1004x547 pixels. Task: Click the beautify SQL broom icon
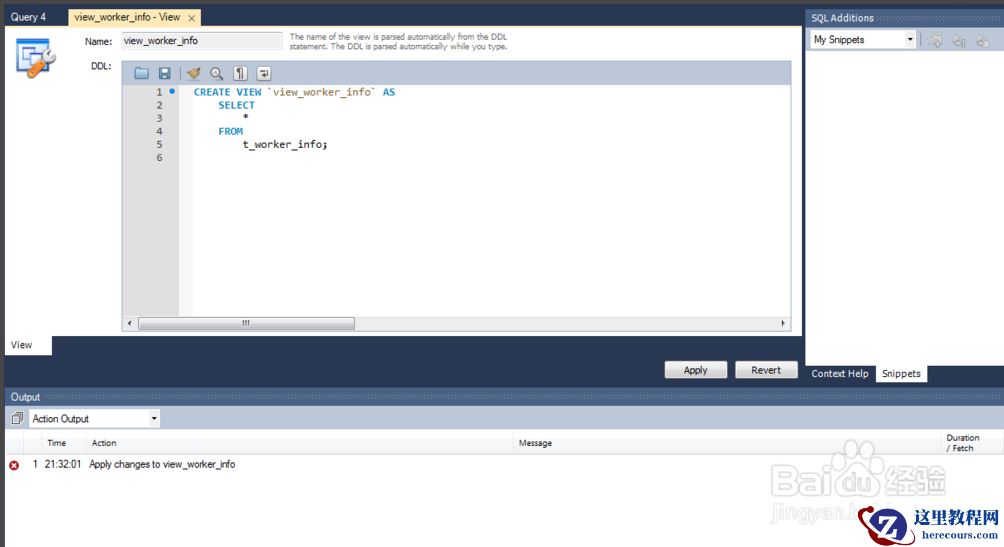(194, 73)
